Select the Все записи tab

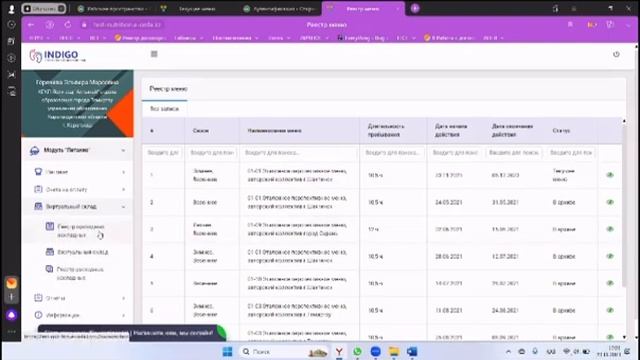coord(164,109)
